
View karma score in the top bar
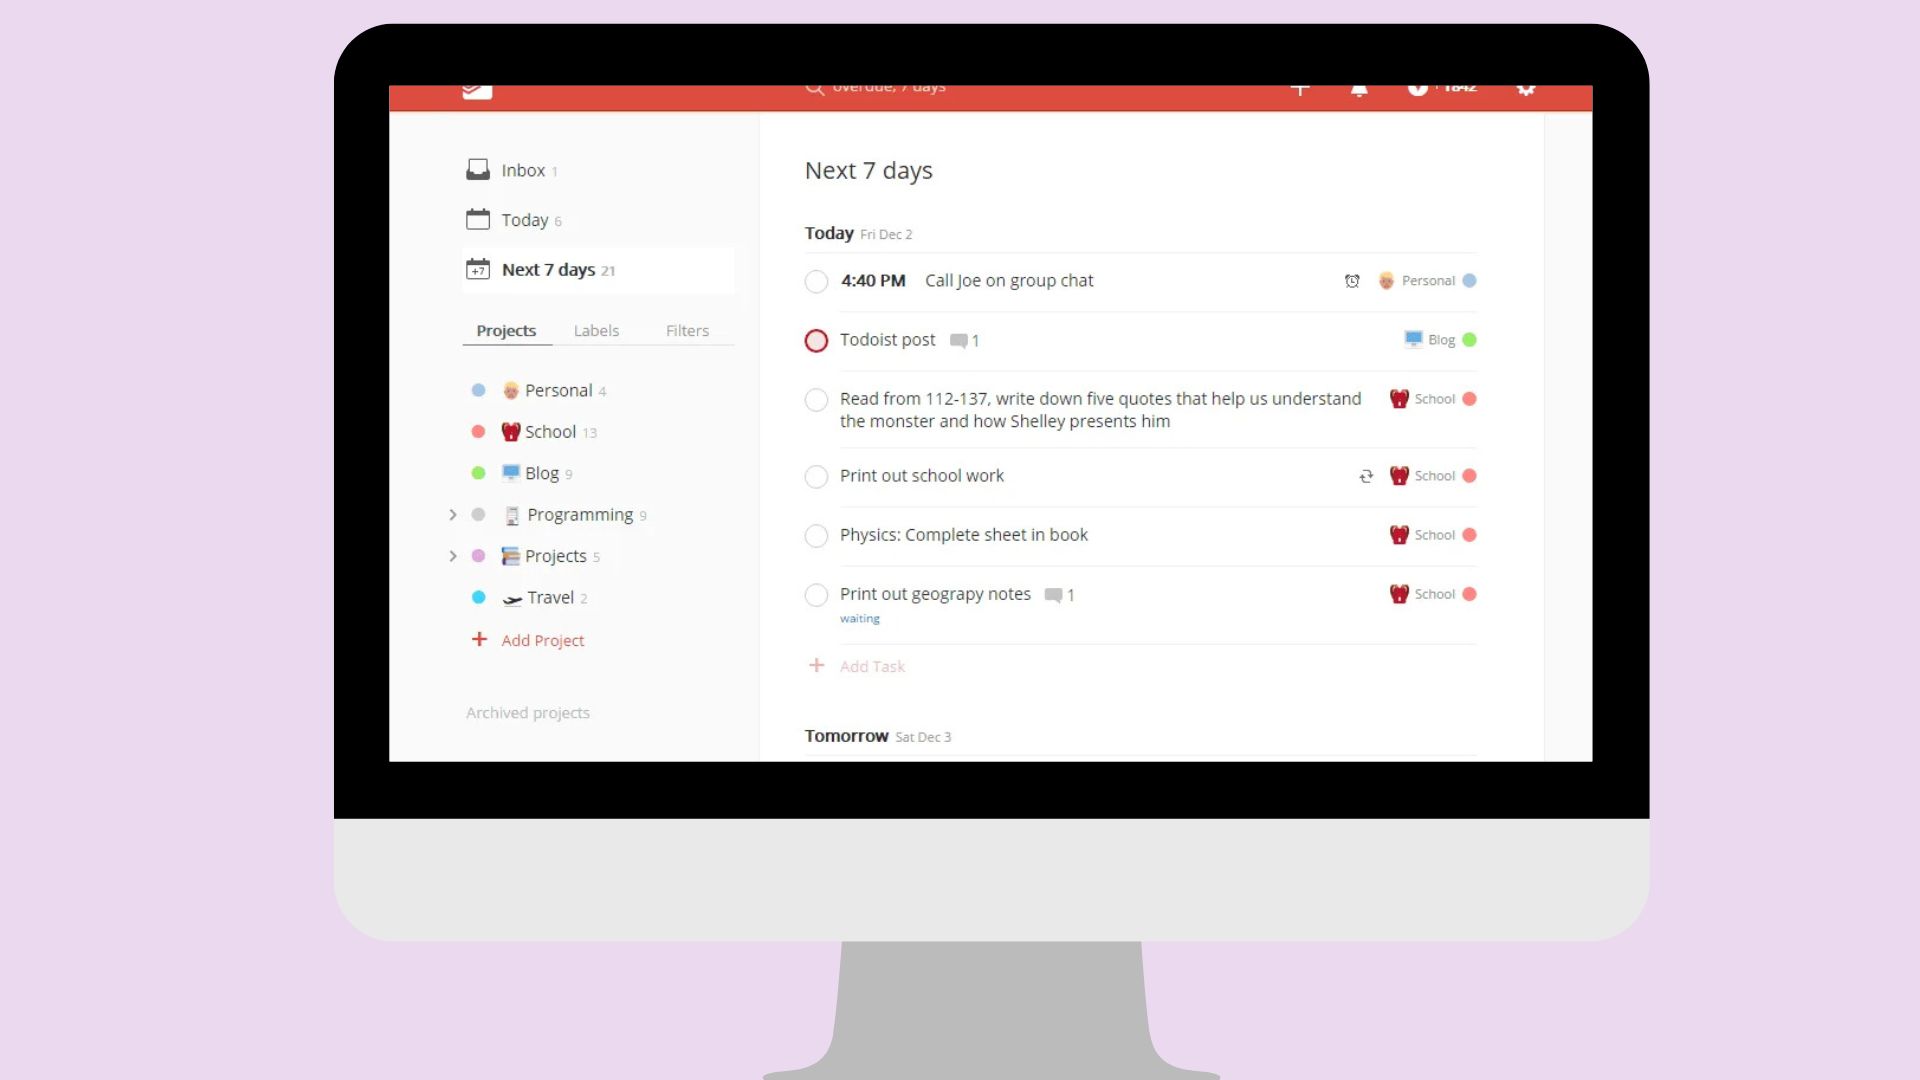1442,88
